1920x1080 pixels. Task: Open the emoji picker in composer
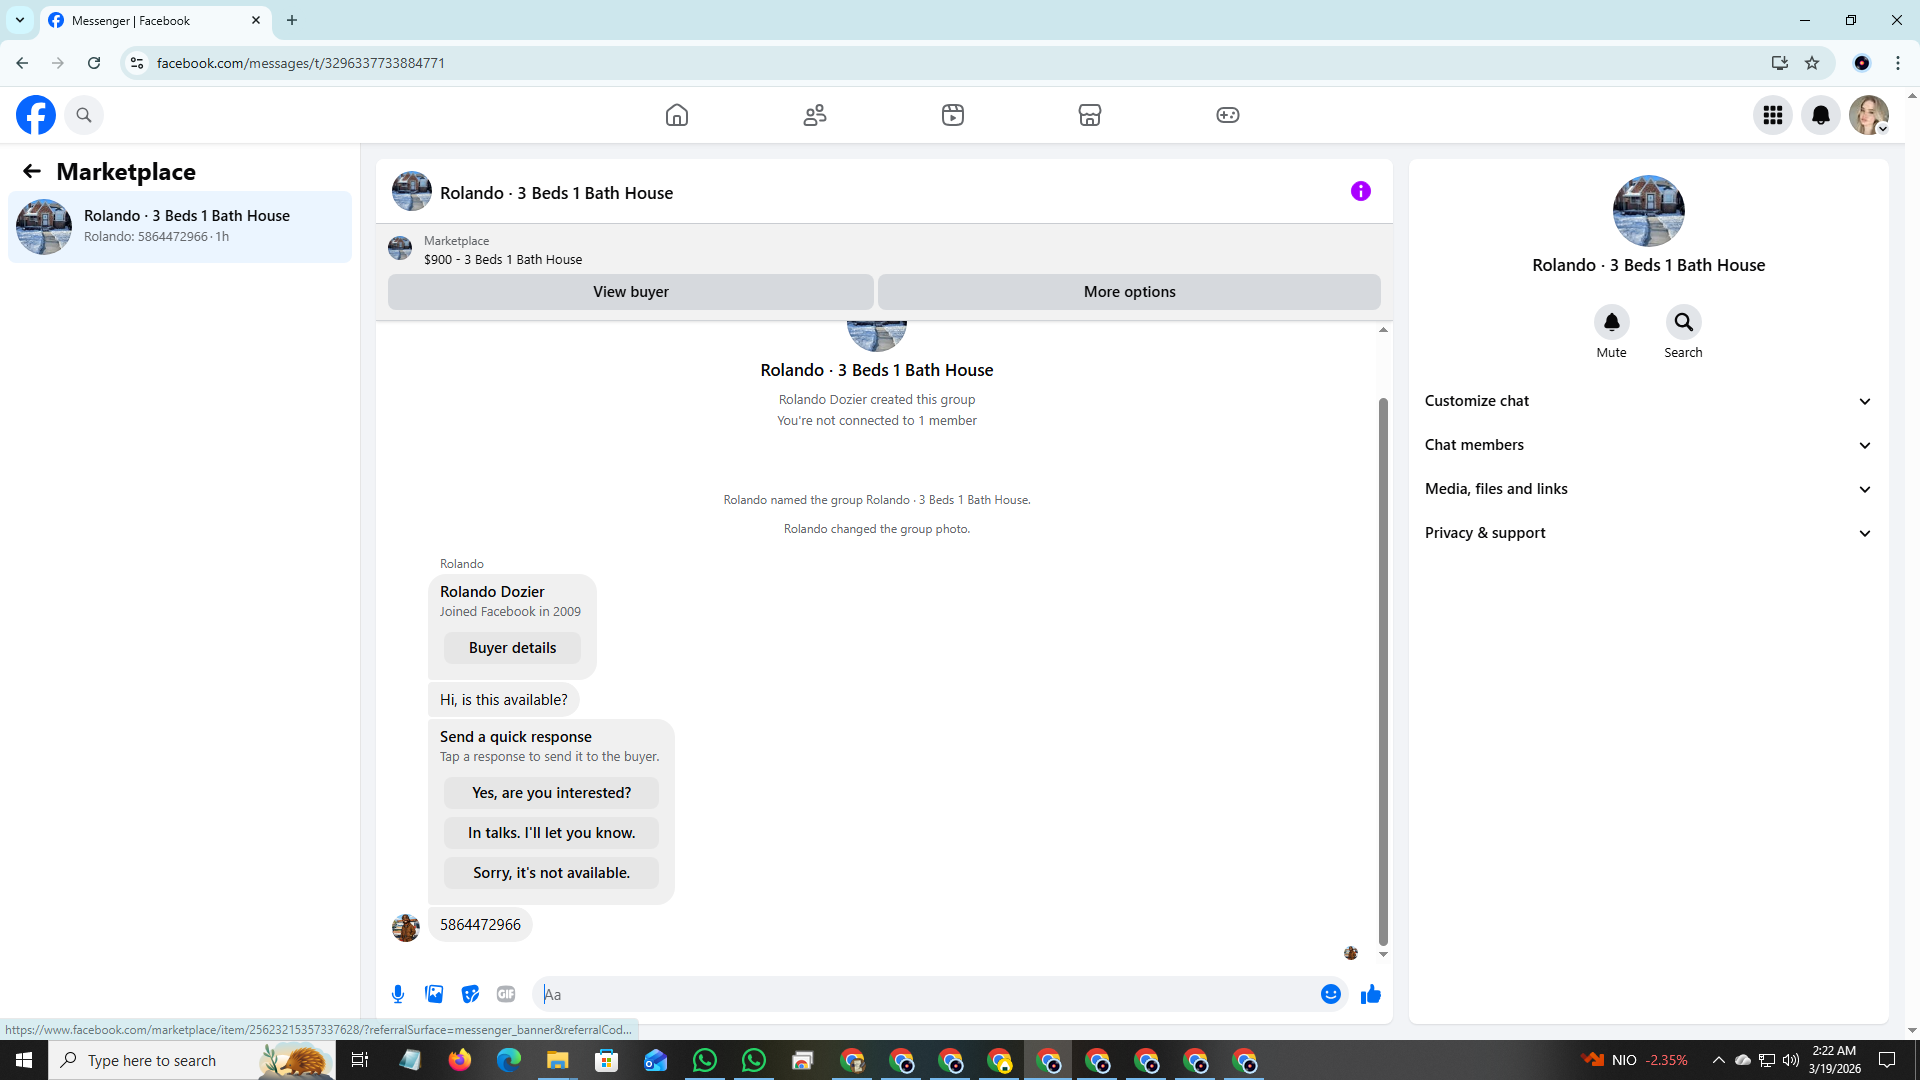pyautogui.click(x=1330, y=994)
